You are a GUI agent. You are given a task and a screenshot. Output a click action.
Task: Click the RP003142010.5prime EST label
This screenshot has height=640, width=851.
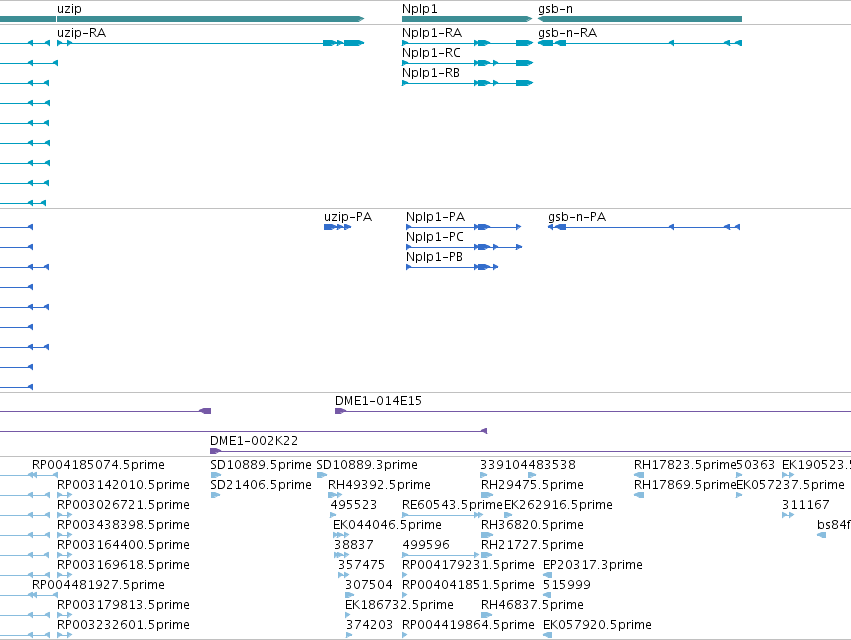tap(123, 485)
